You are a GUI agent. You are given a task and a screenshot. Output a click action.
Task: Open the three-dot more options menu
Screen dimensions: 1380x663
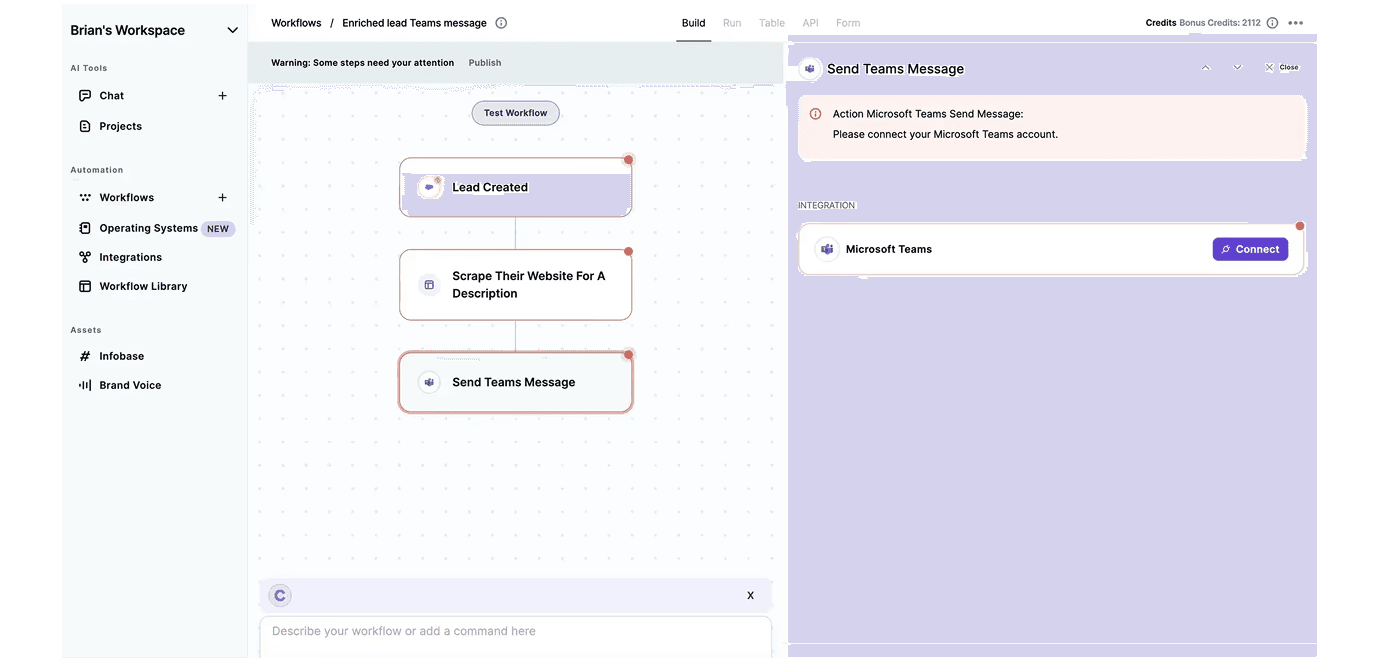tap(1296, 23)
